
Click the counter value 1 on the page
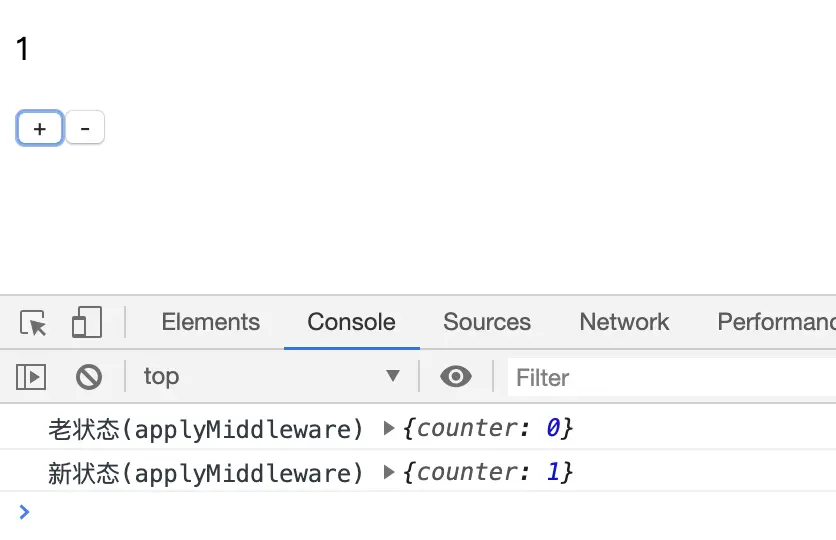click(x=23, y=49)
